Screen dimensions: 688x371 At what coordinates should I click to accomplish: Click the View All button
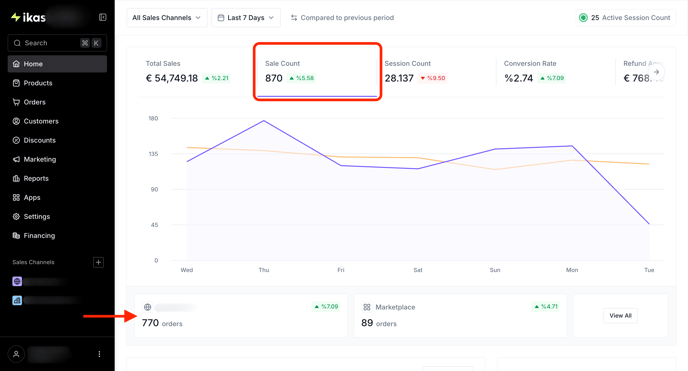click(x=620, y=316)
